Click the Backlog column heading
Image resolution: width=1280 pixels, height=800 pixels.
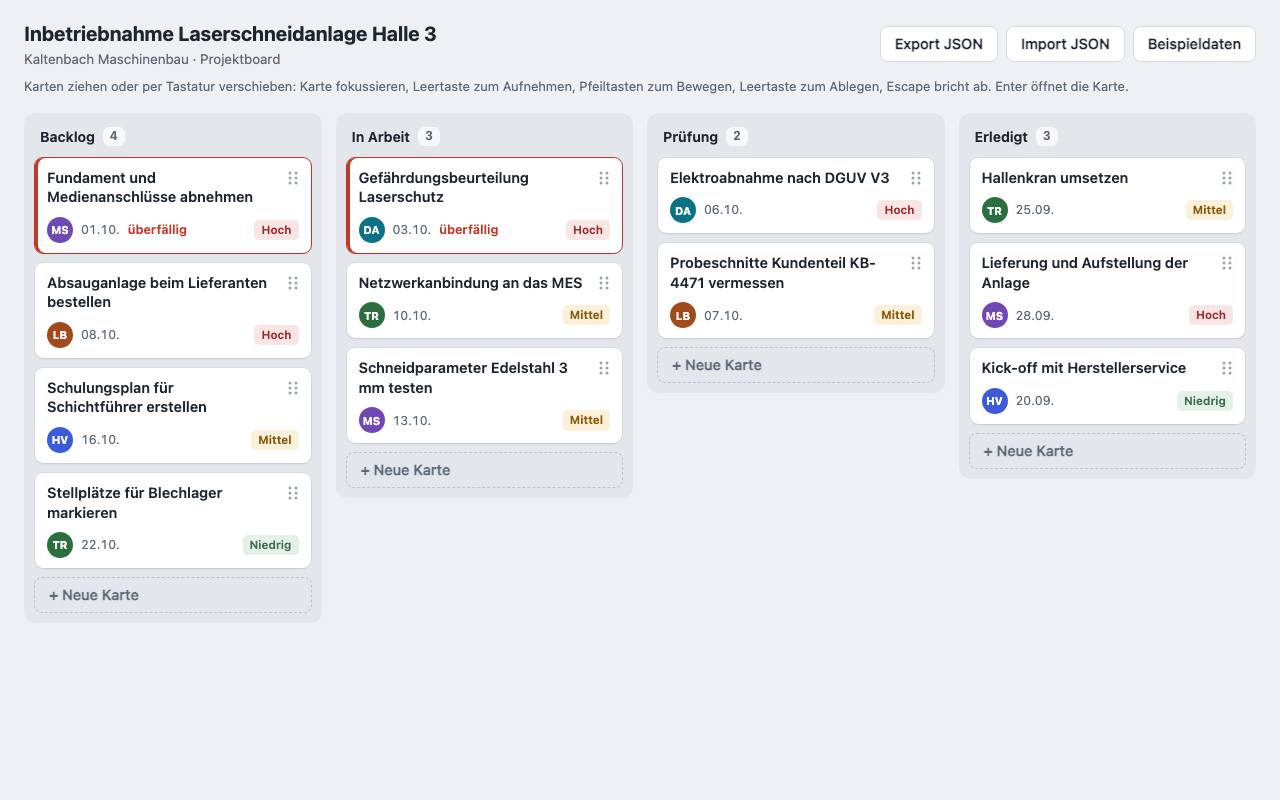point(67,137)
